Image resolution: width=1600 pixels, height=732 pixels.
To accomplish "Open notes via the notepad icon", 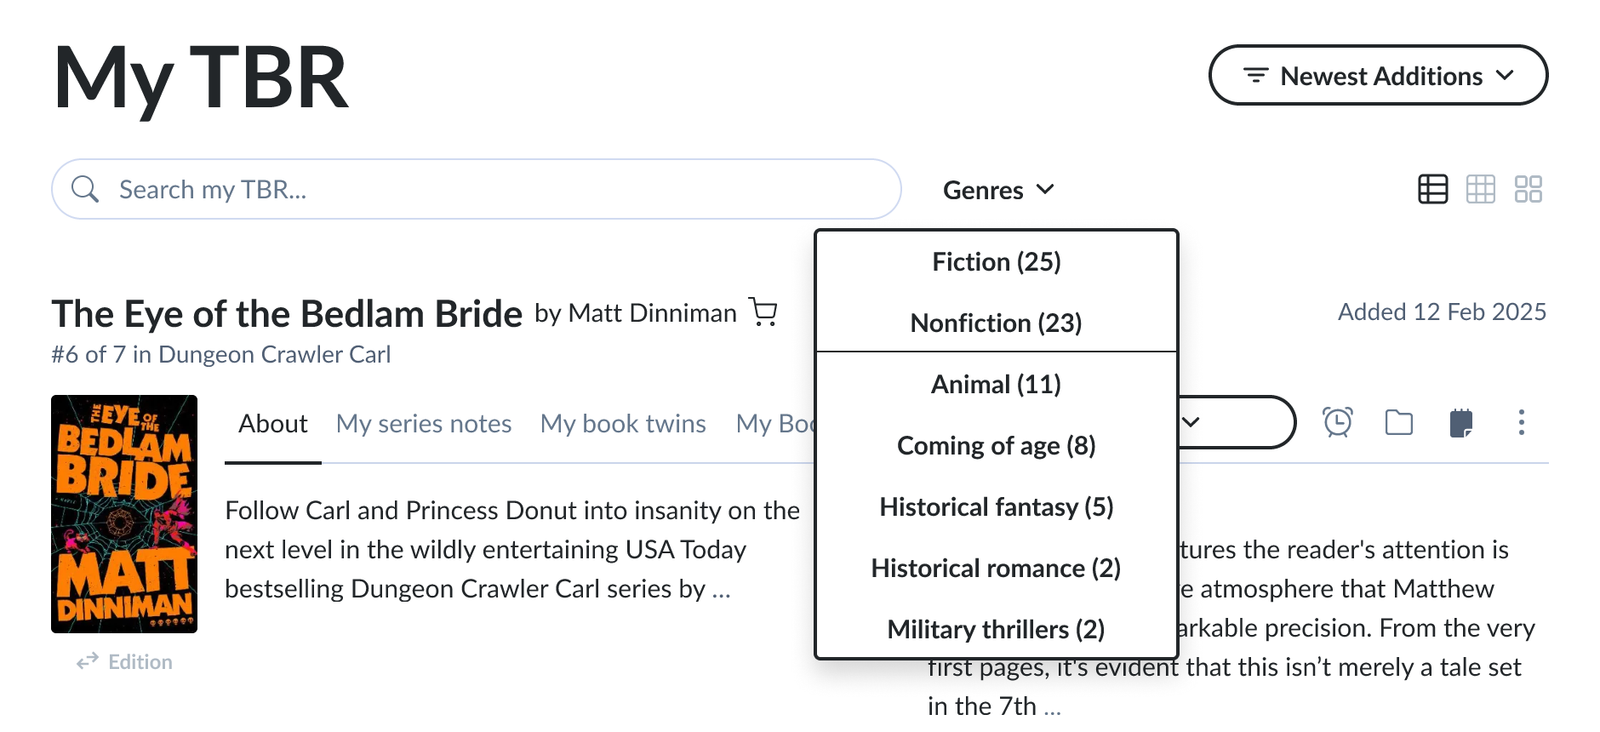I will click(1461, 422).
